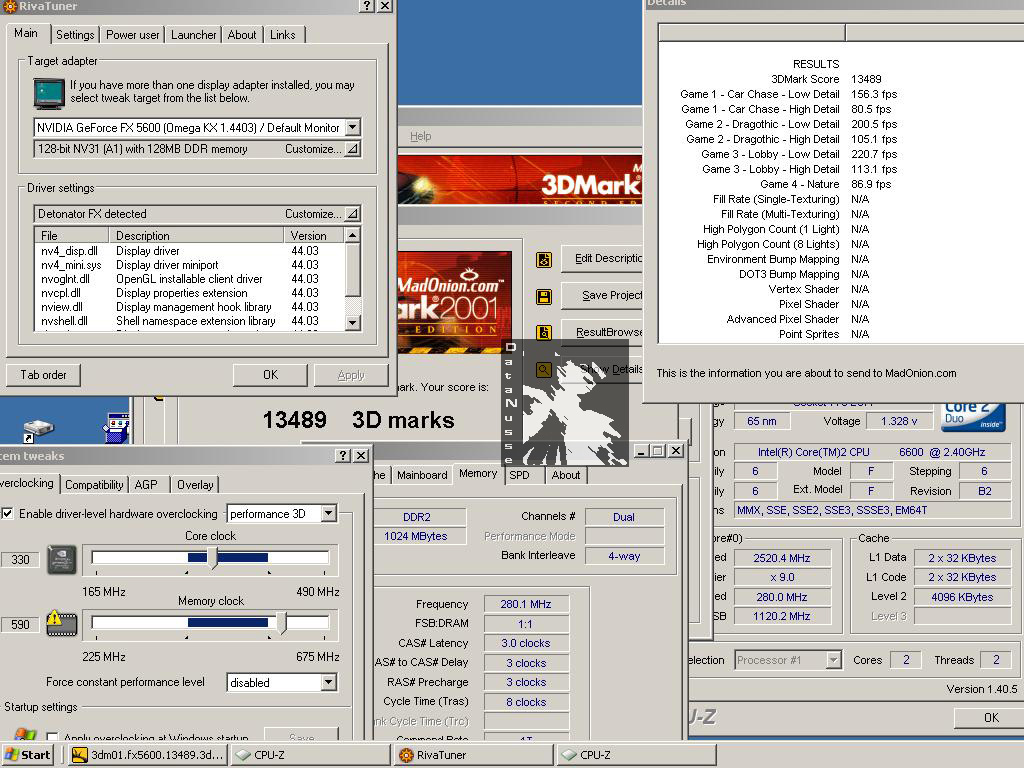Viewport: 1024px width, 768px height.
Task: Open Force constant performance level dropdown
Action: (328, 682)
